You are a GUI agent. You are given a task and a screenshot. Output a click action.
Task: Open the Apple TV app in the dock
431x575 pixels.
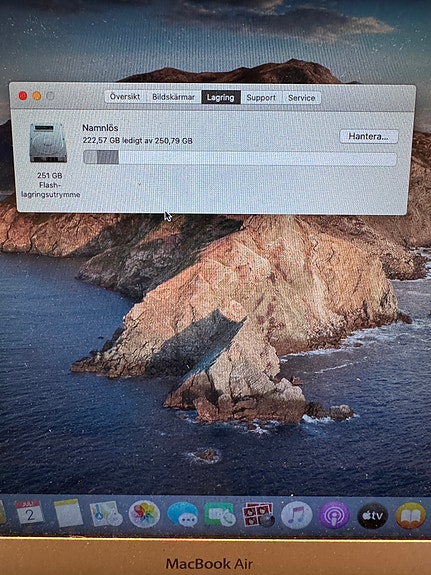(x=373, y=516)
